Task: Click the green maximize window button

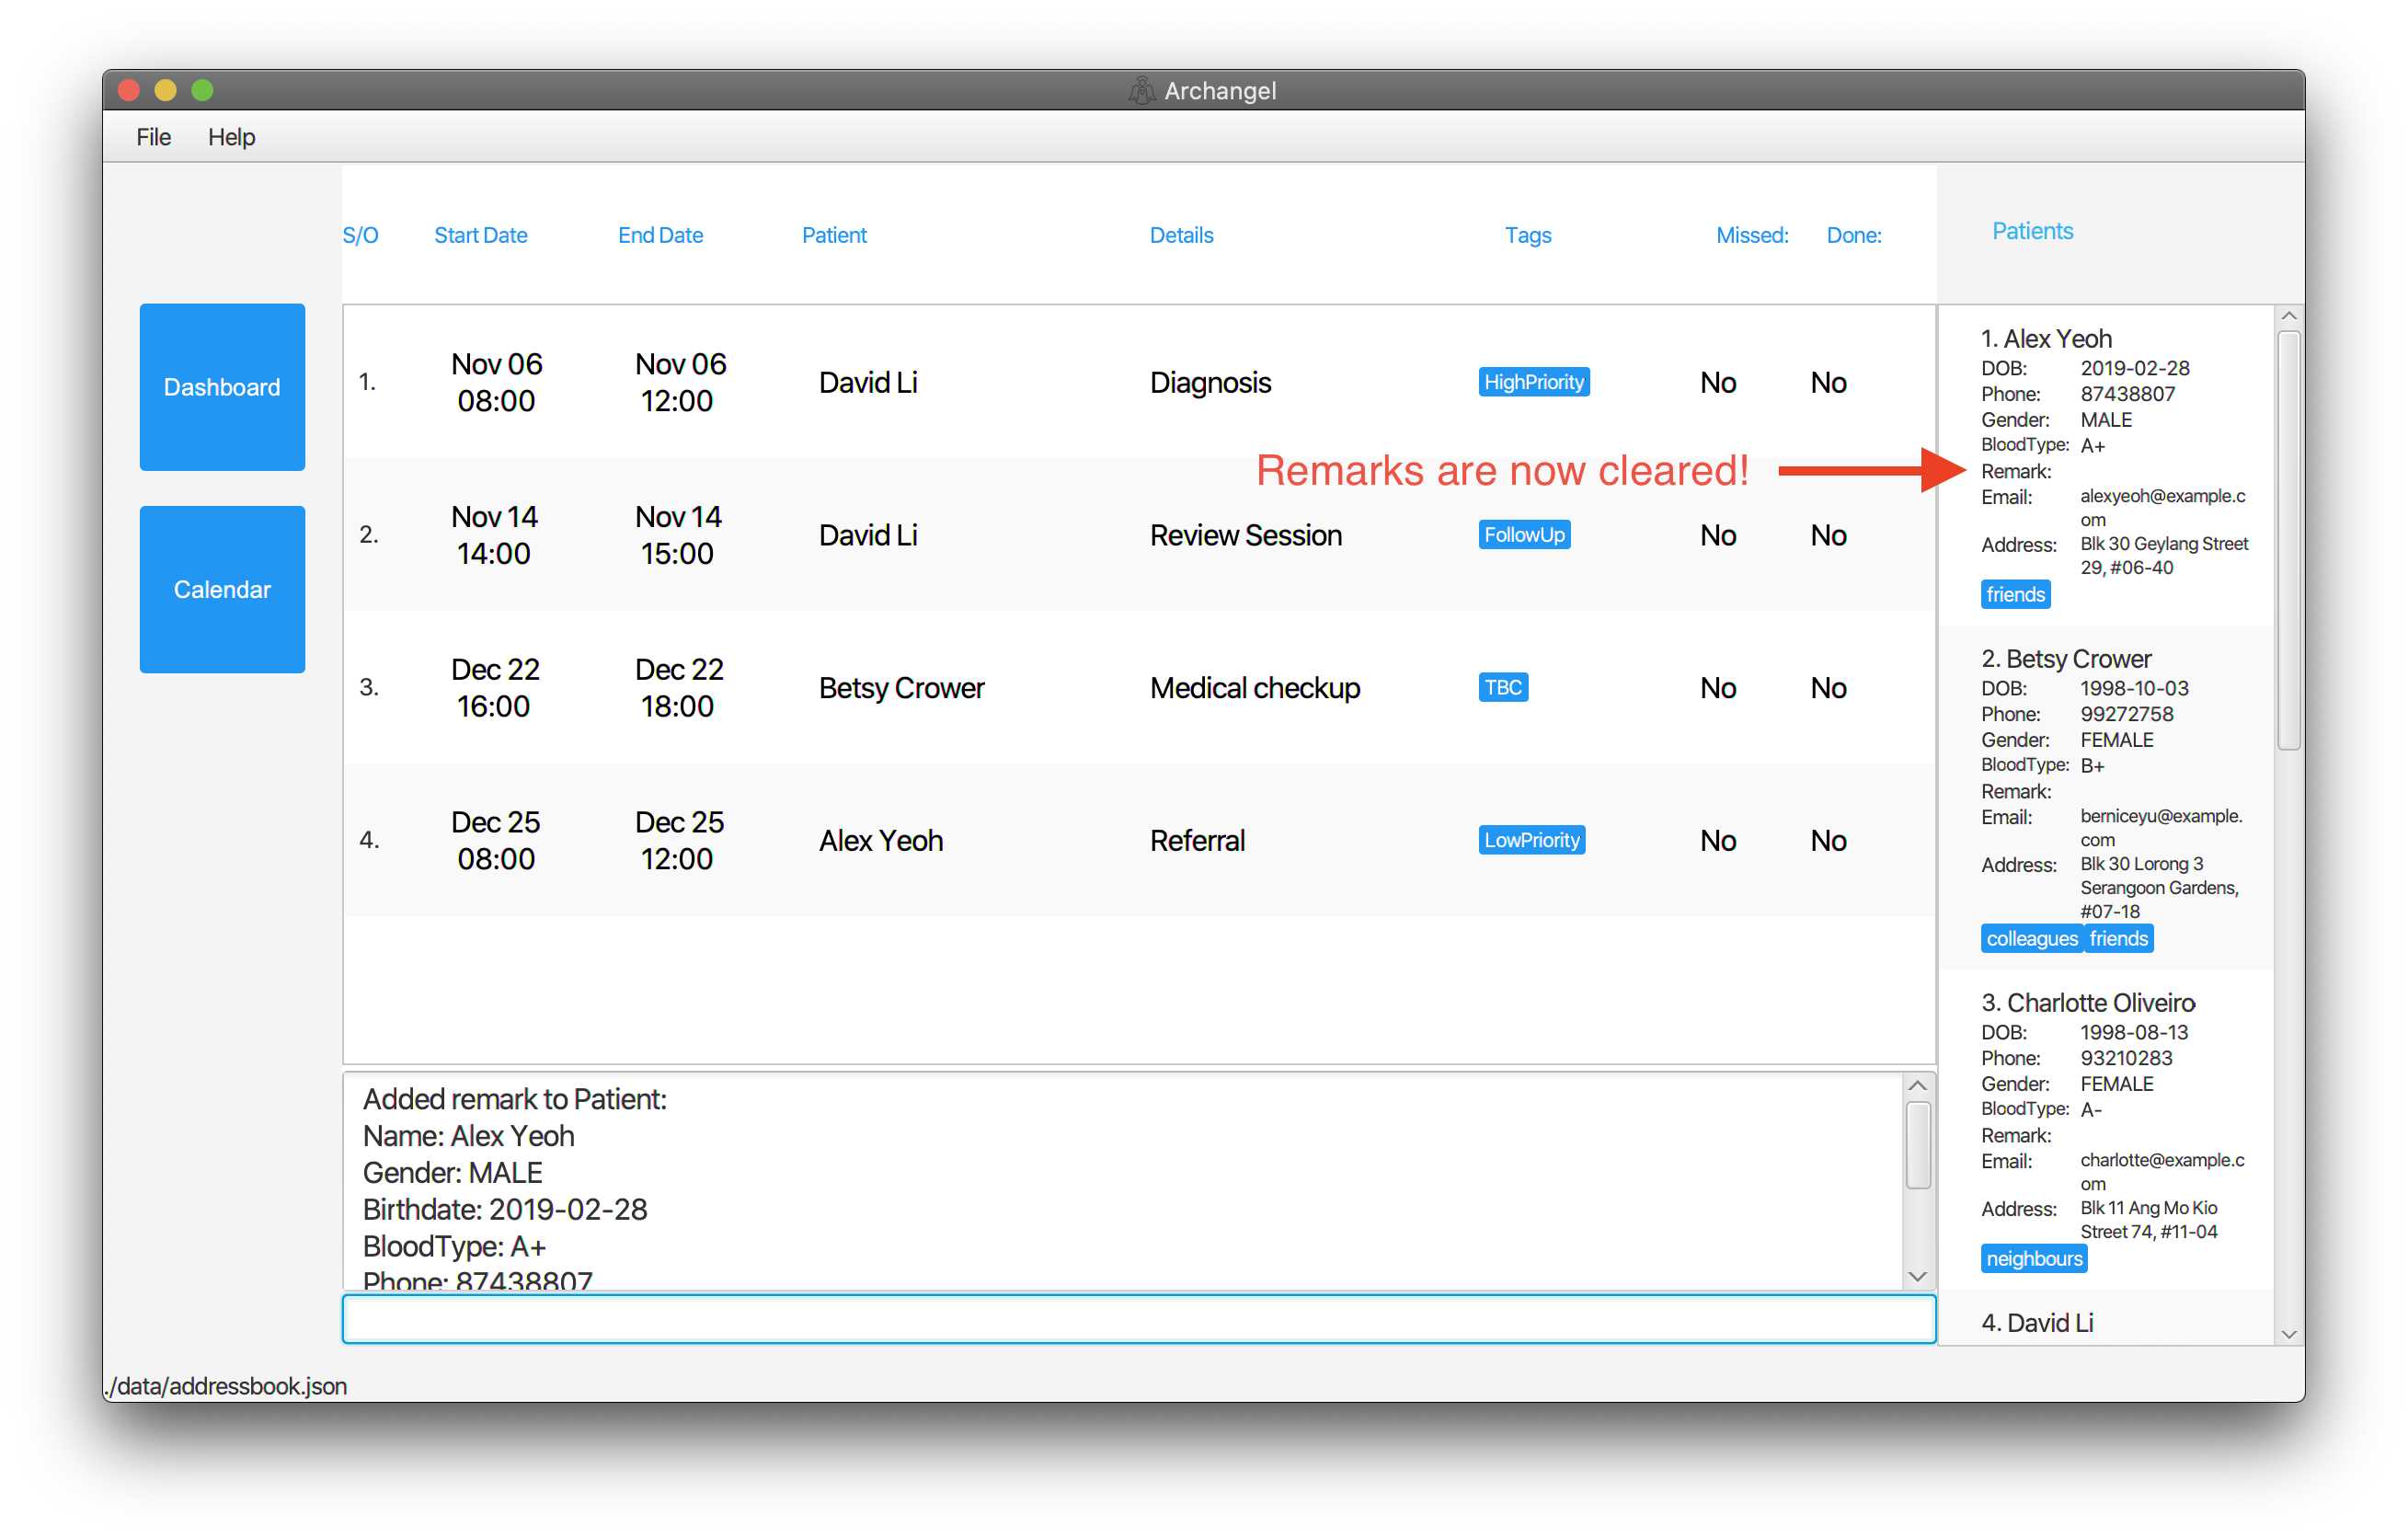Action: coord(202,90)
